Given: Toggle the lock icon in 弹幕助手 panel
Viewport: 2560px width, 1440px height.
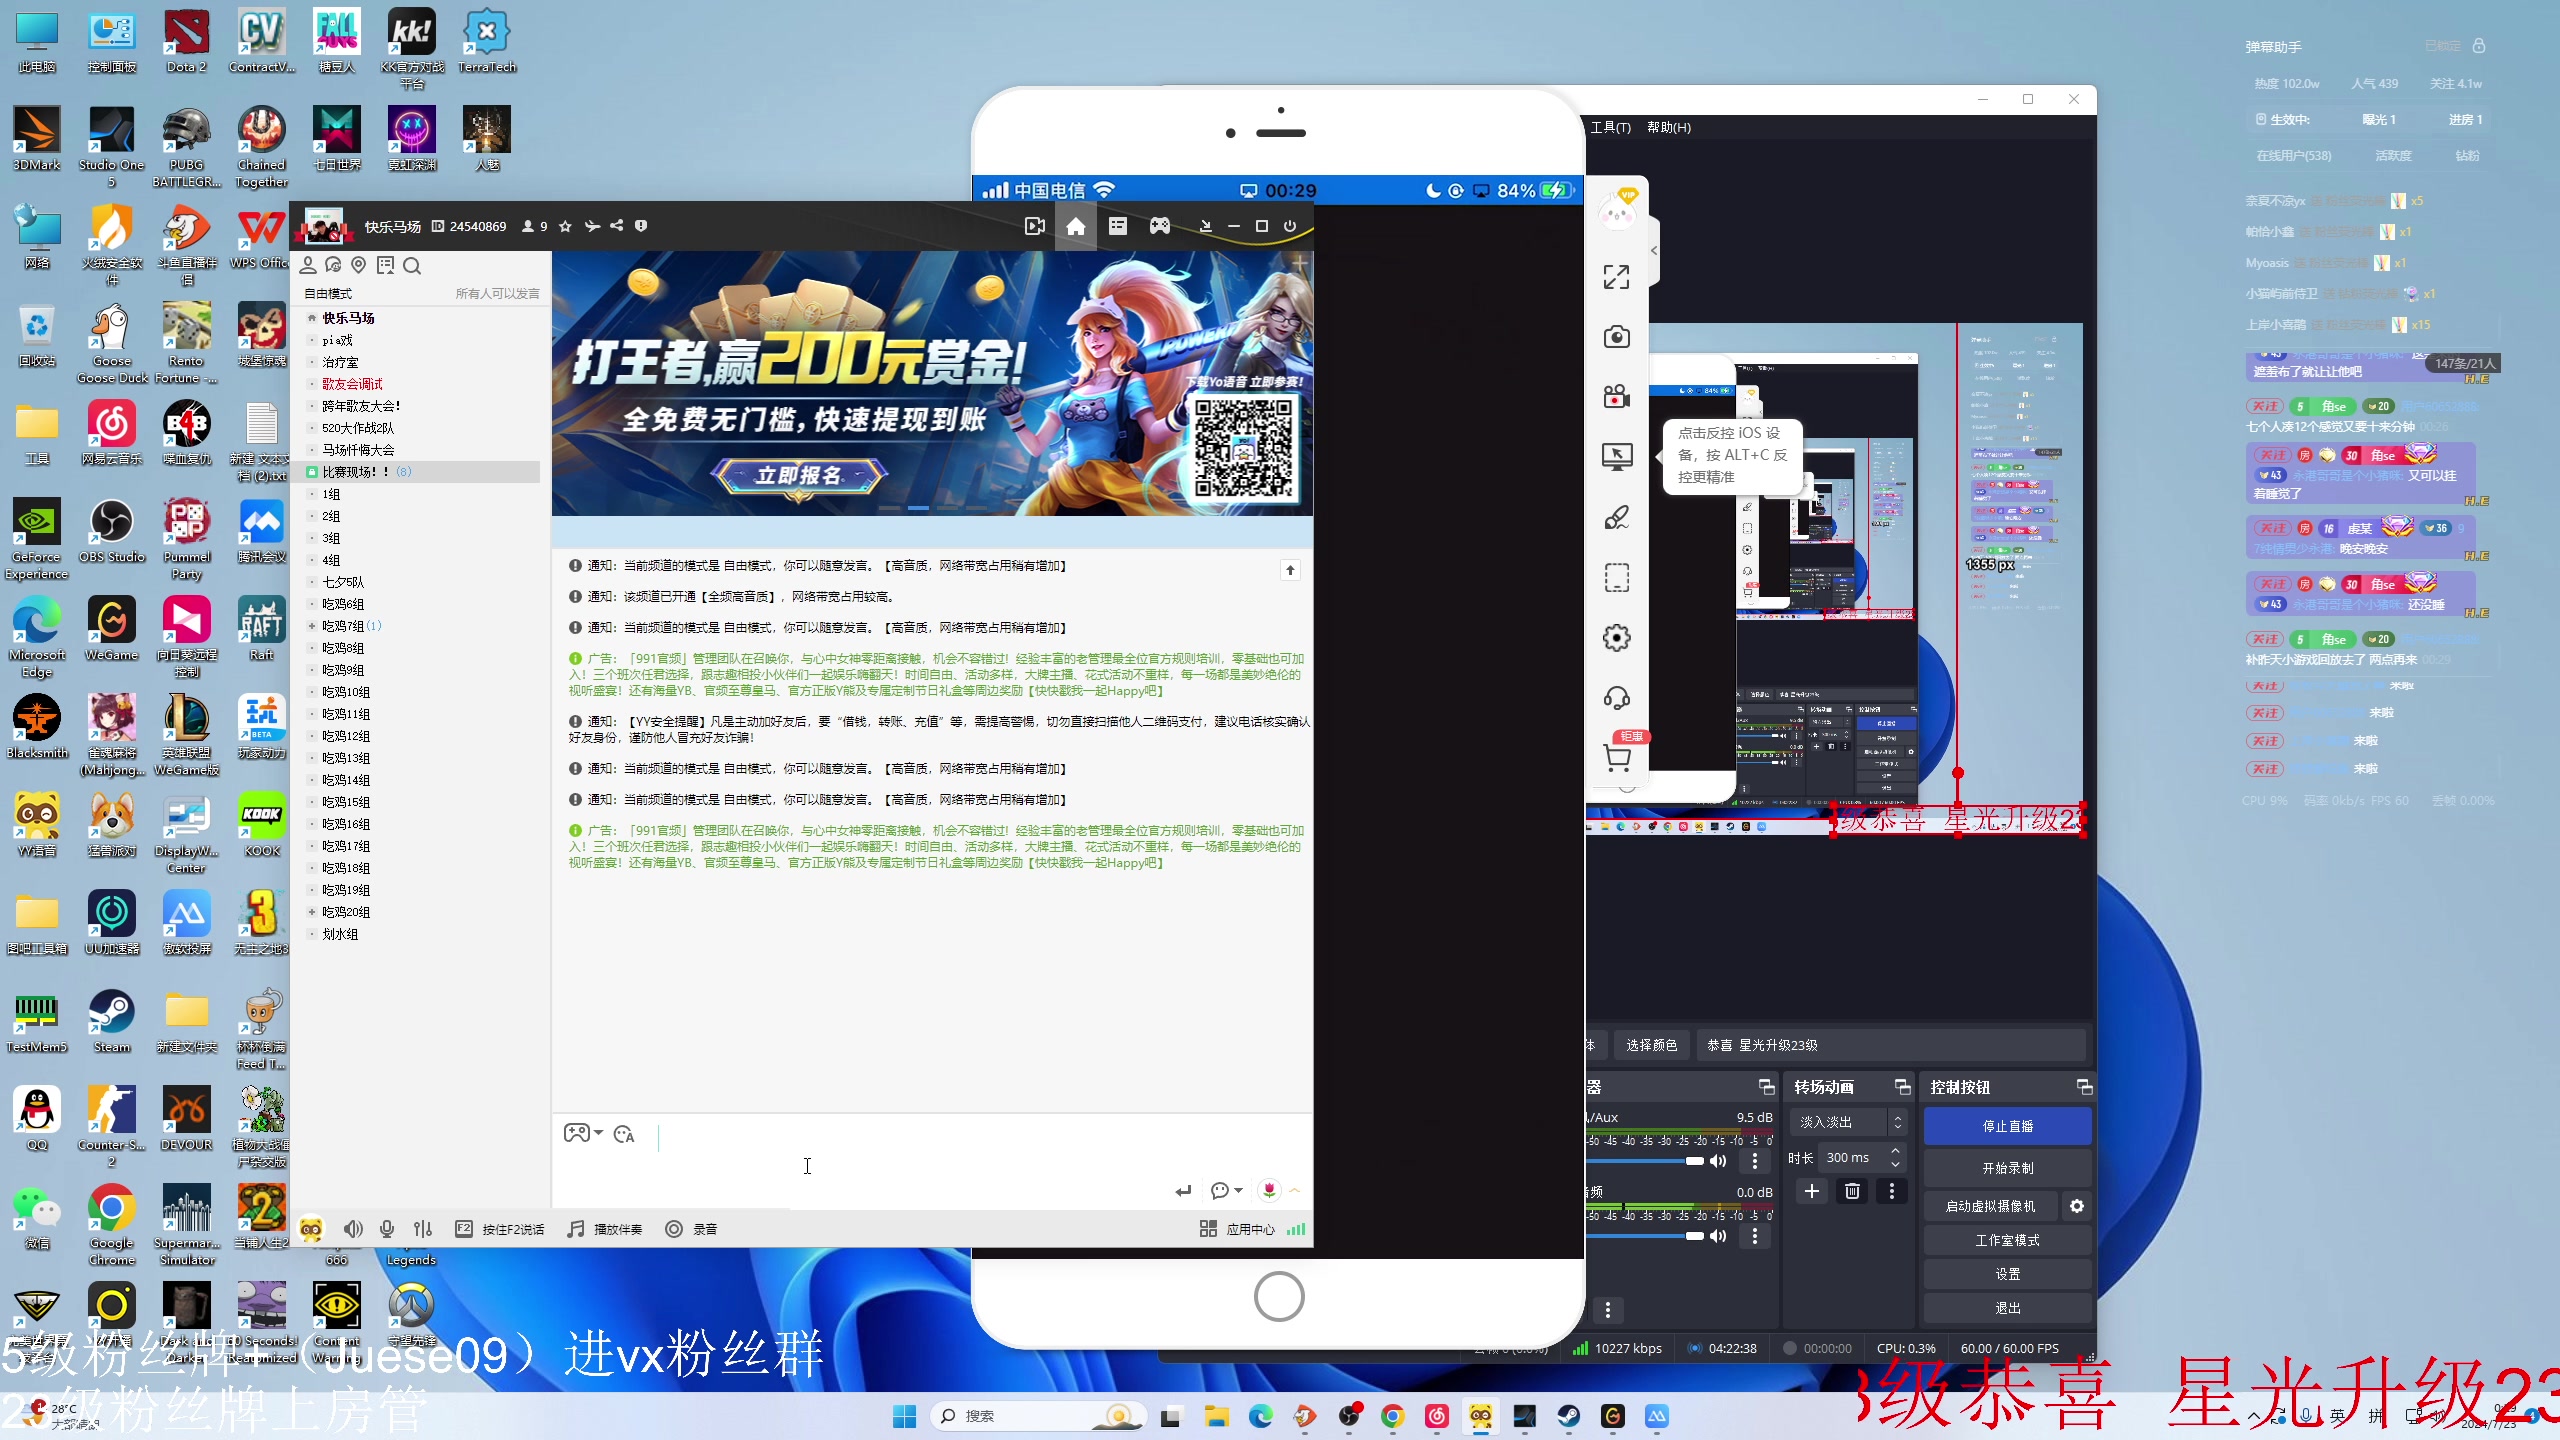Looking at the screenshot, I should click(x=2479, y=46).
